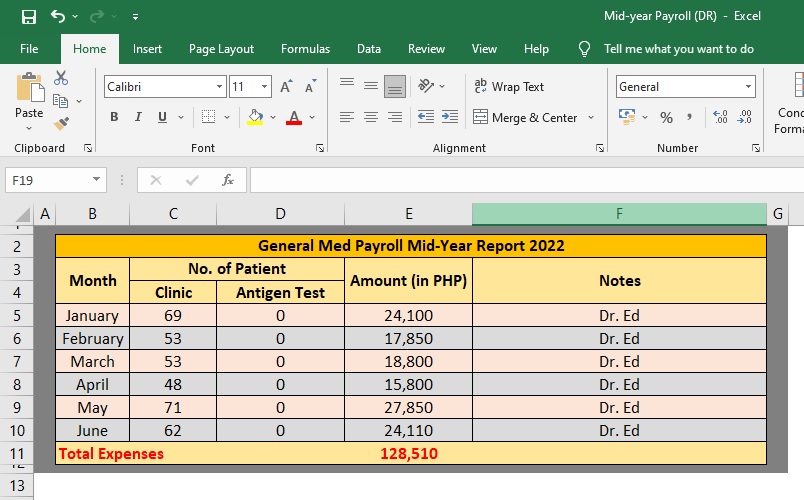Open the Calibri font name dropdown
Viewport: 804px width, 500px height.
pos(219,87)
